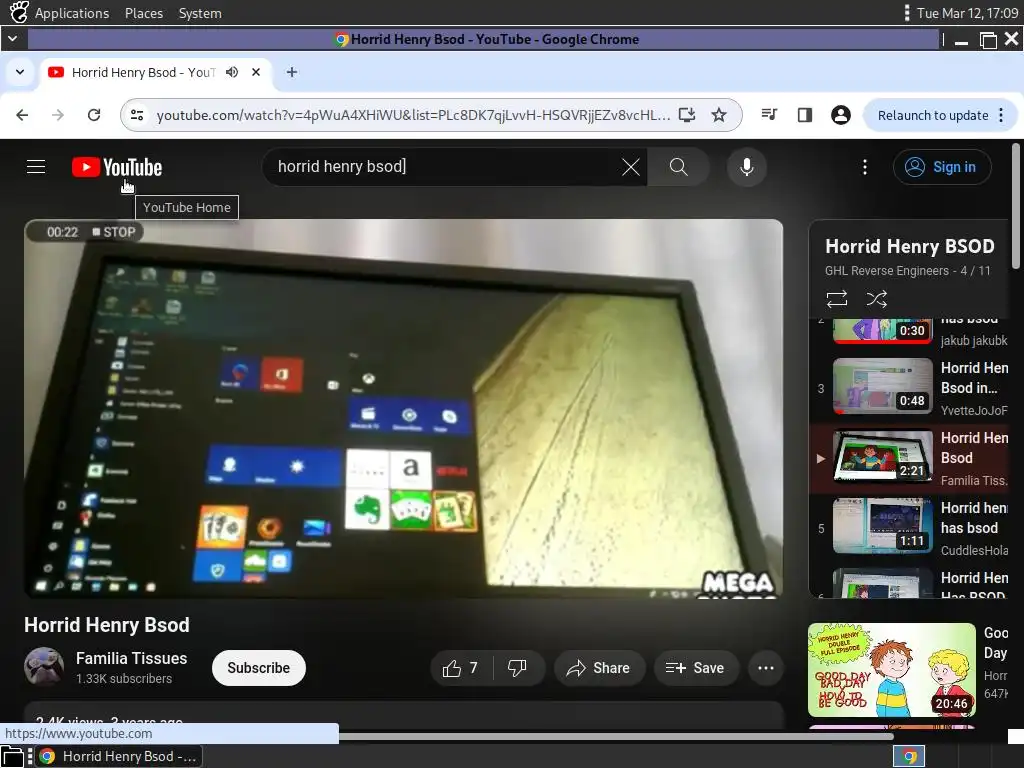1024x768 pixels.
Task: Subscribe to Familia Tissues
Action: pyautogui.click(x=259, y=668)
